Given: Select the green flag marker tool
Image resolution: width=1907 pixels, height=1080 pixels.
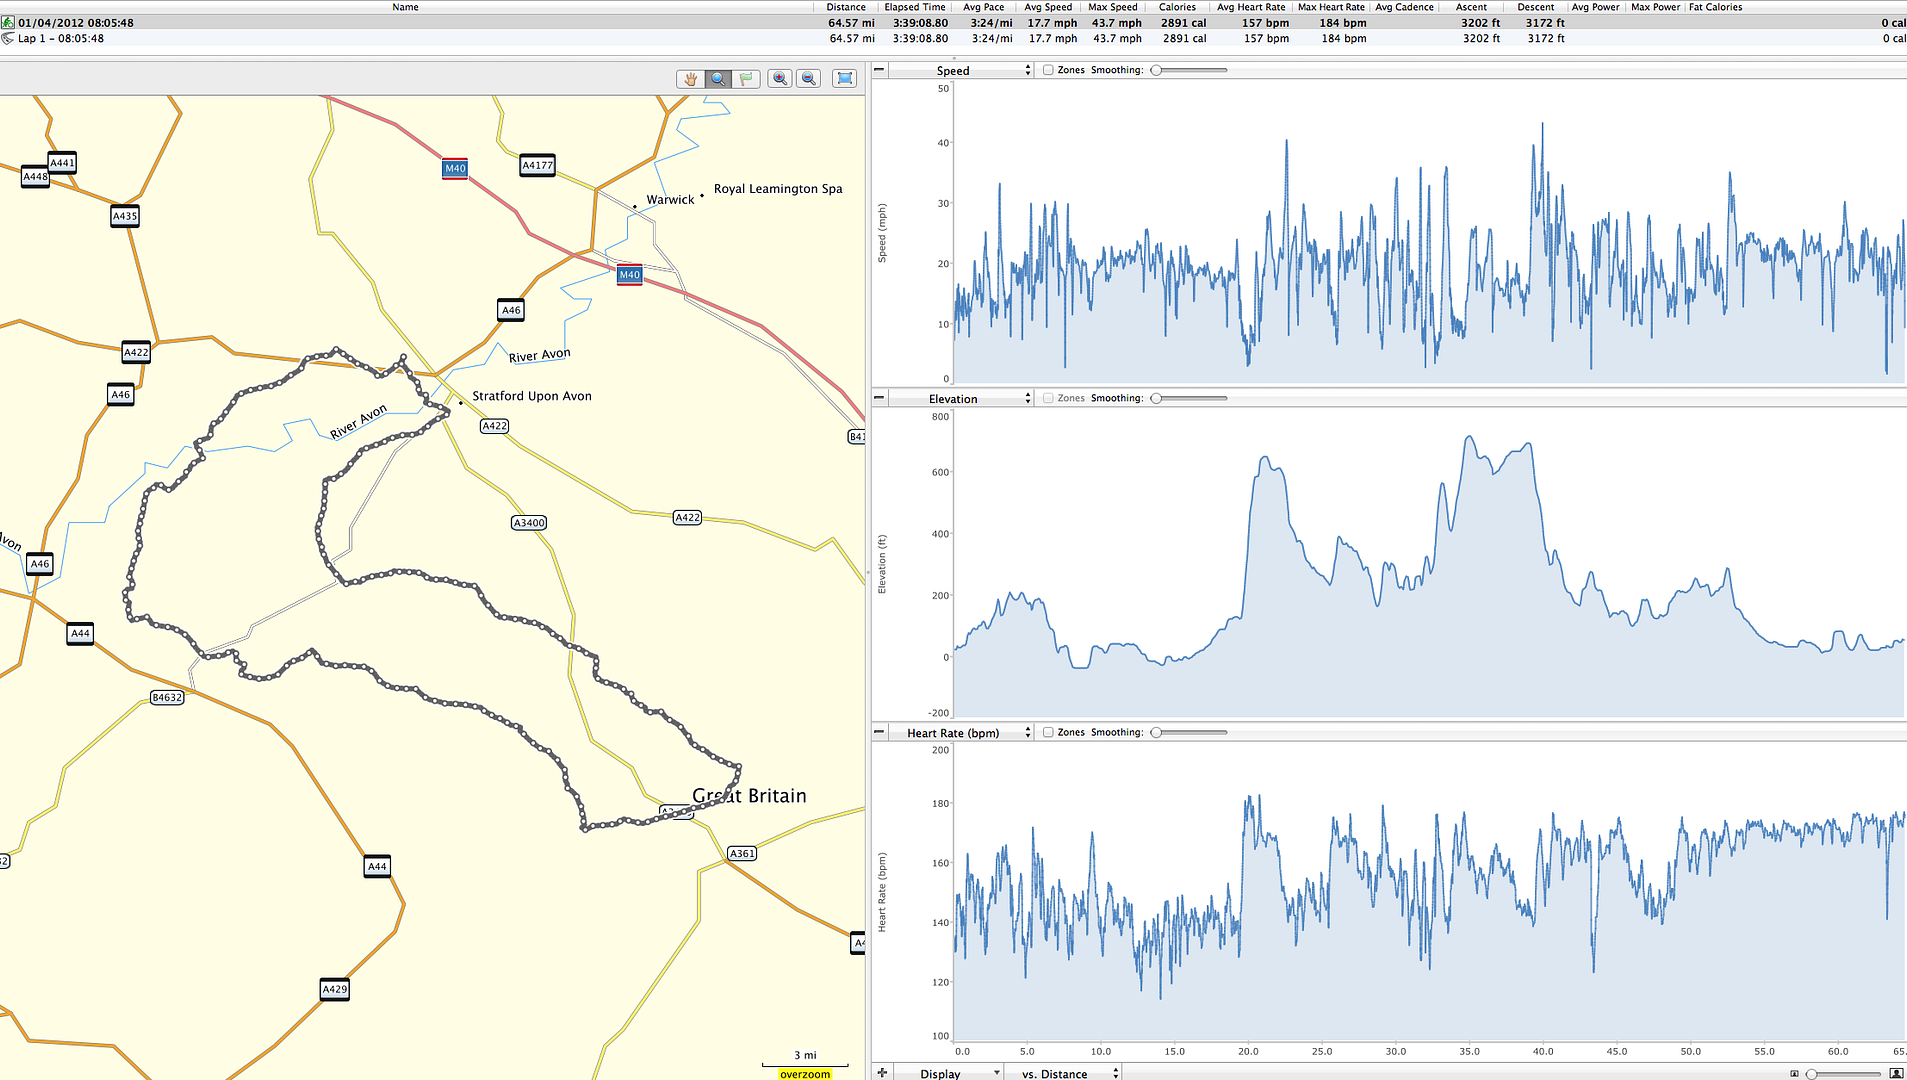Looking at the screenshot, I should click(x=746, y=78).
